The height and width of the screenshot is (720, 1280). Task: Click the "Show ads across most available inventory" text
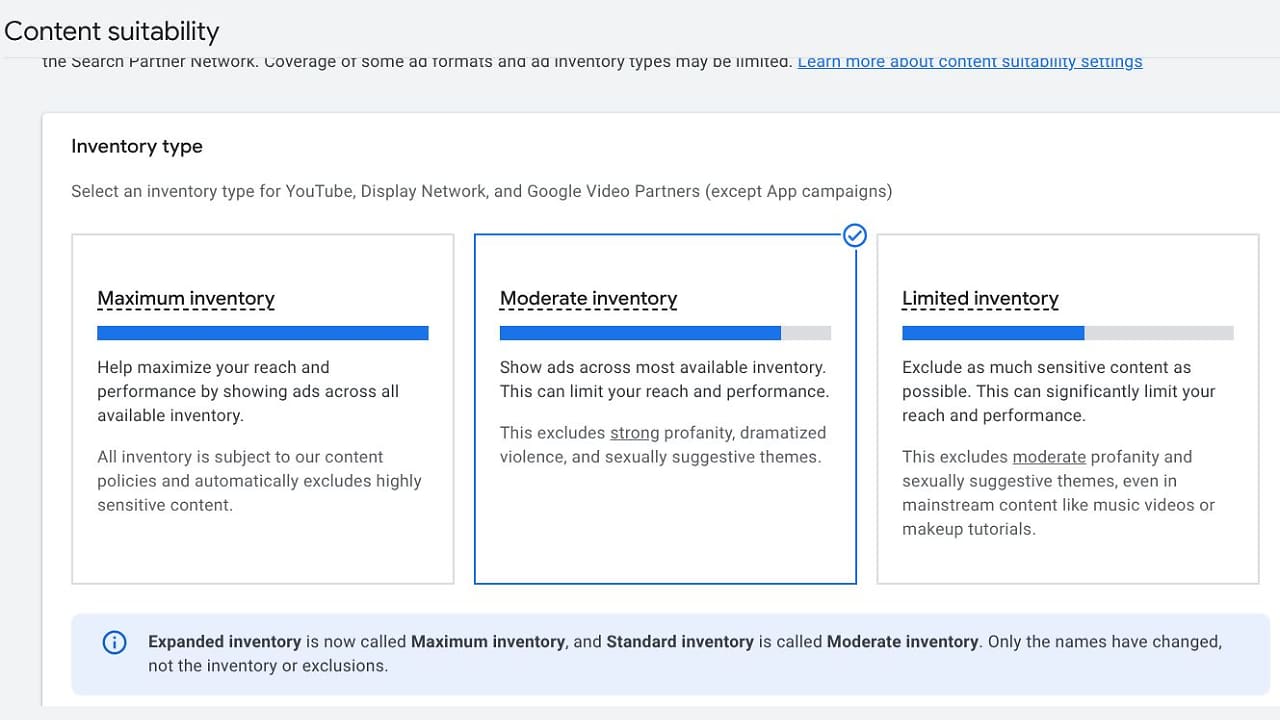(664, 379)
